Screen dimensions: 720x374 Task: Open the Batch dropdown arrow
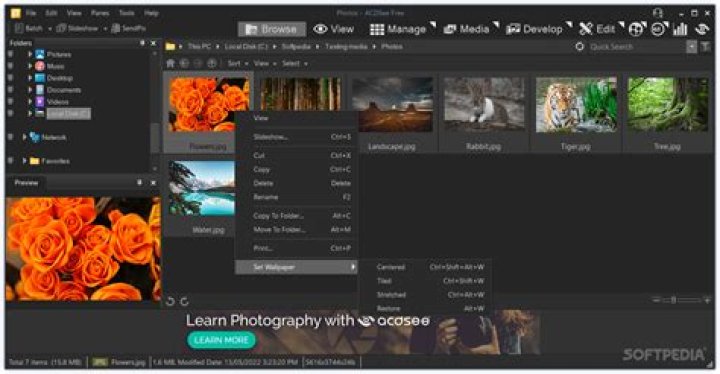click(50, 29)
